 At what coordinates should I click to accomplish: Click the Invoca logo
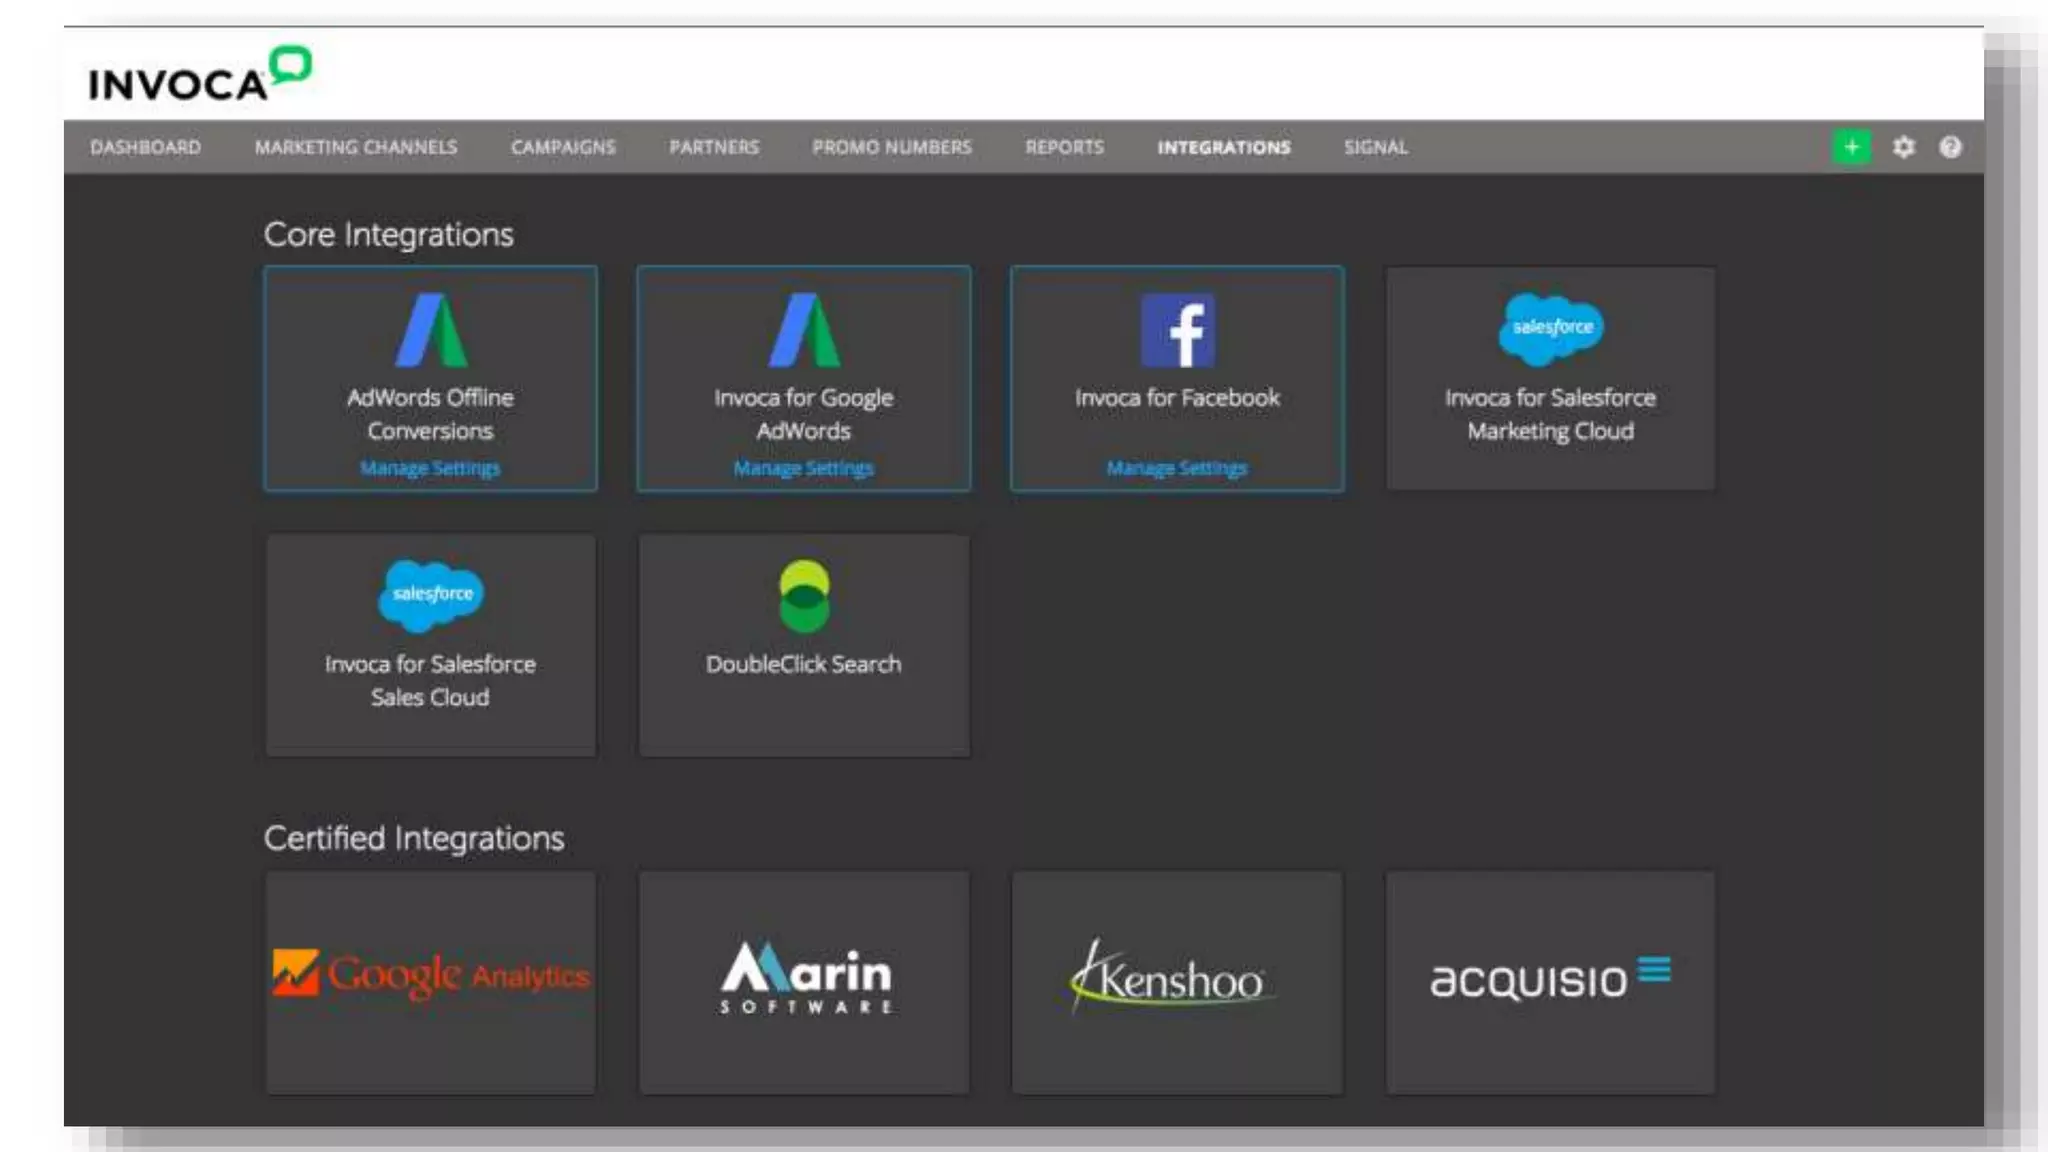[199, 77]
